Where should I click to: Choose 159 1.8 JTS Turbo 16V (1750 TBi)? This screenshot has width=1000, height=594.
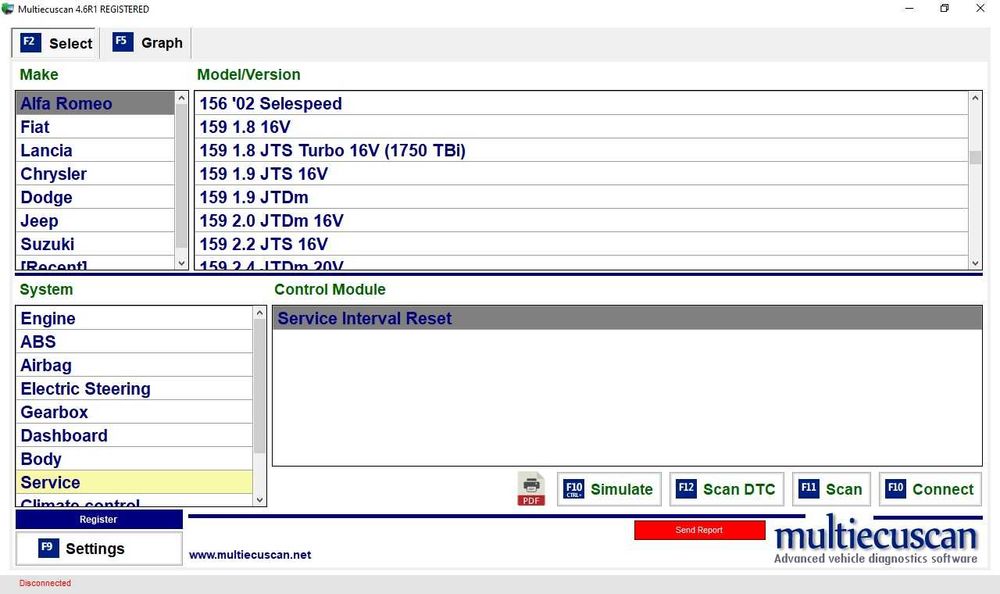(582, 151)
